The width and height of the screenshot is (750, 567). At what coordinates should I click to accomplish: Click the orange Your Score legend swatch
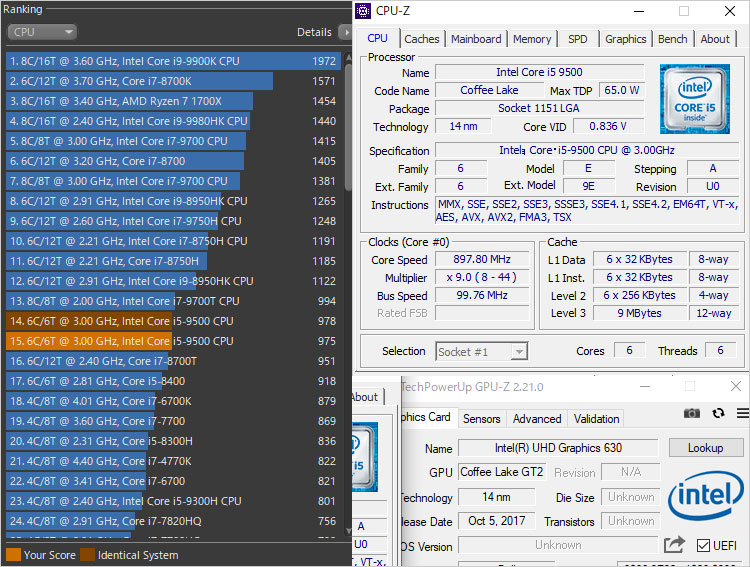[x=13, y=555]
